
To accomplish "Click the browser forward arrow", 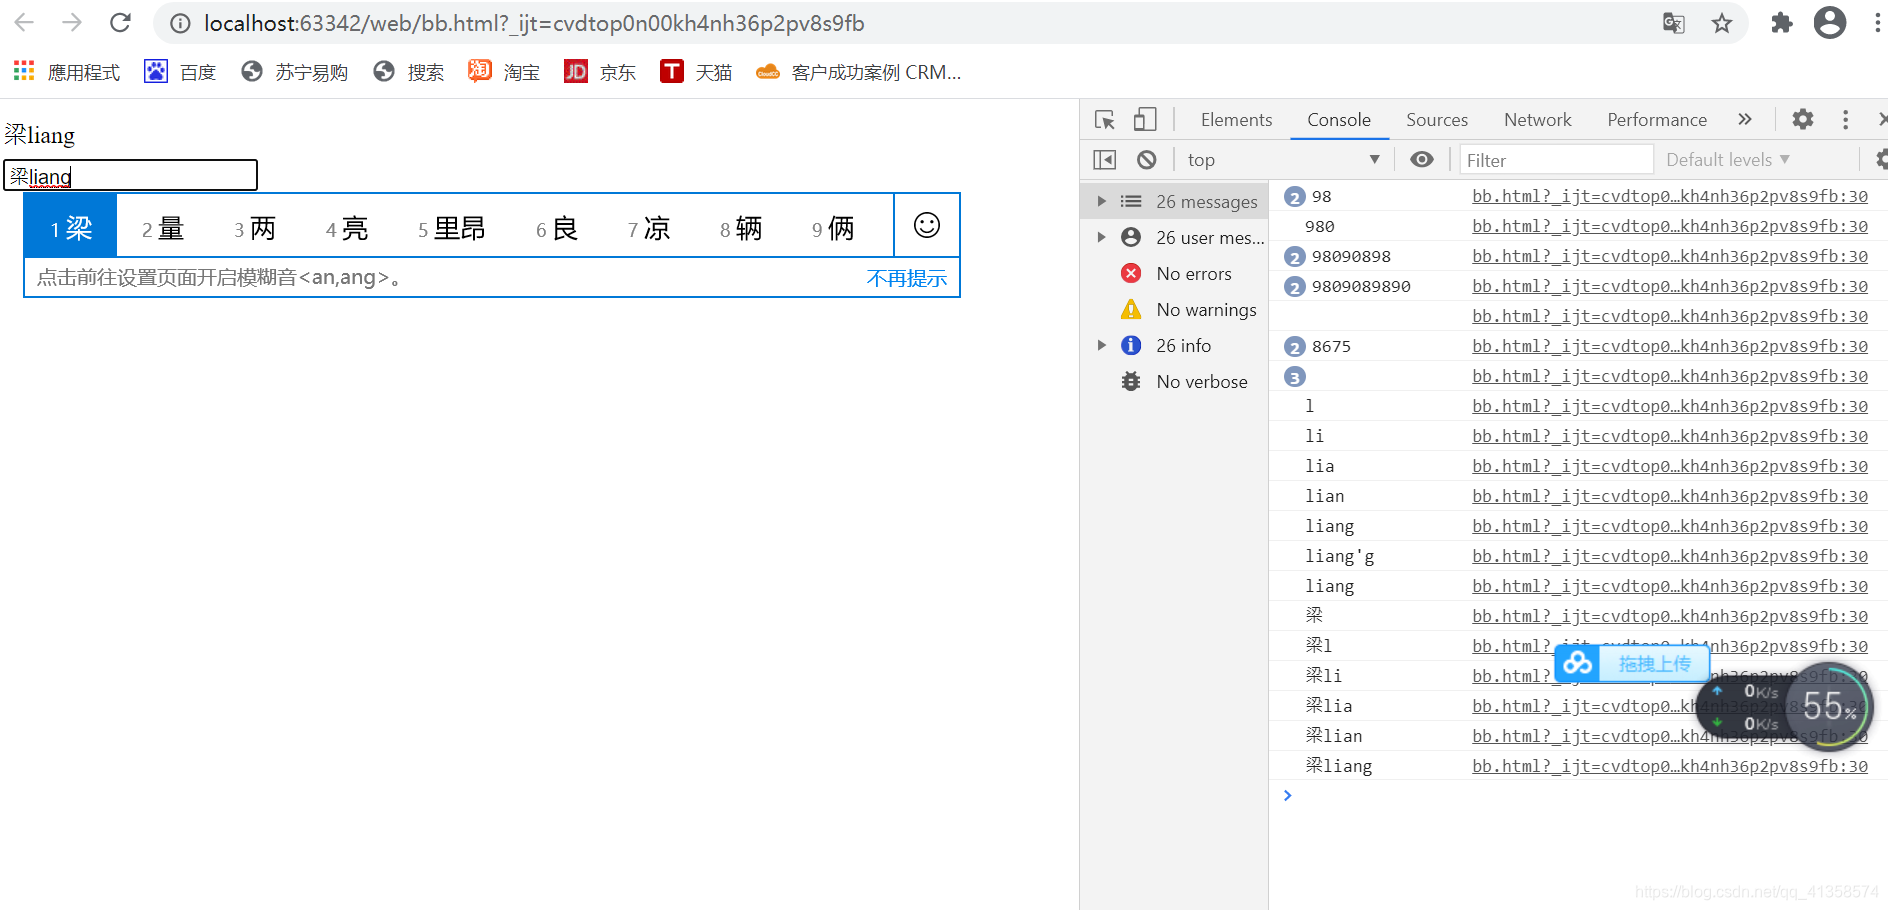I will click(72, 22).
